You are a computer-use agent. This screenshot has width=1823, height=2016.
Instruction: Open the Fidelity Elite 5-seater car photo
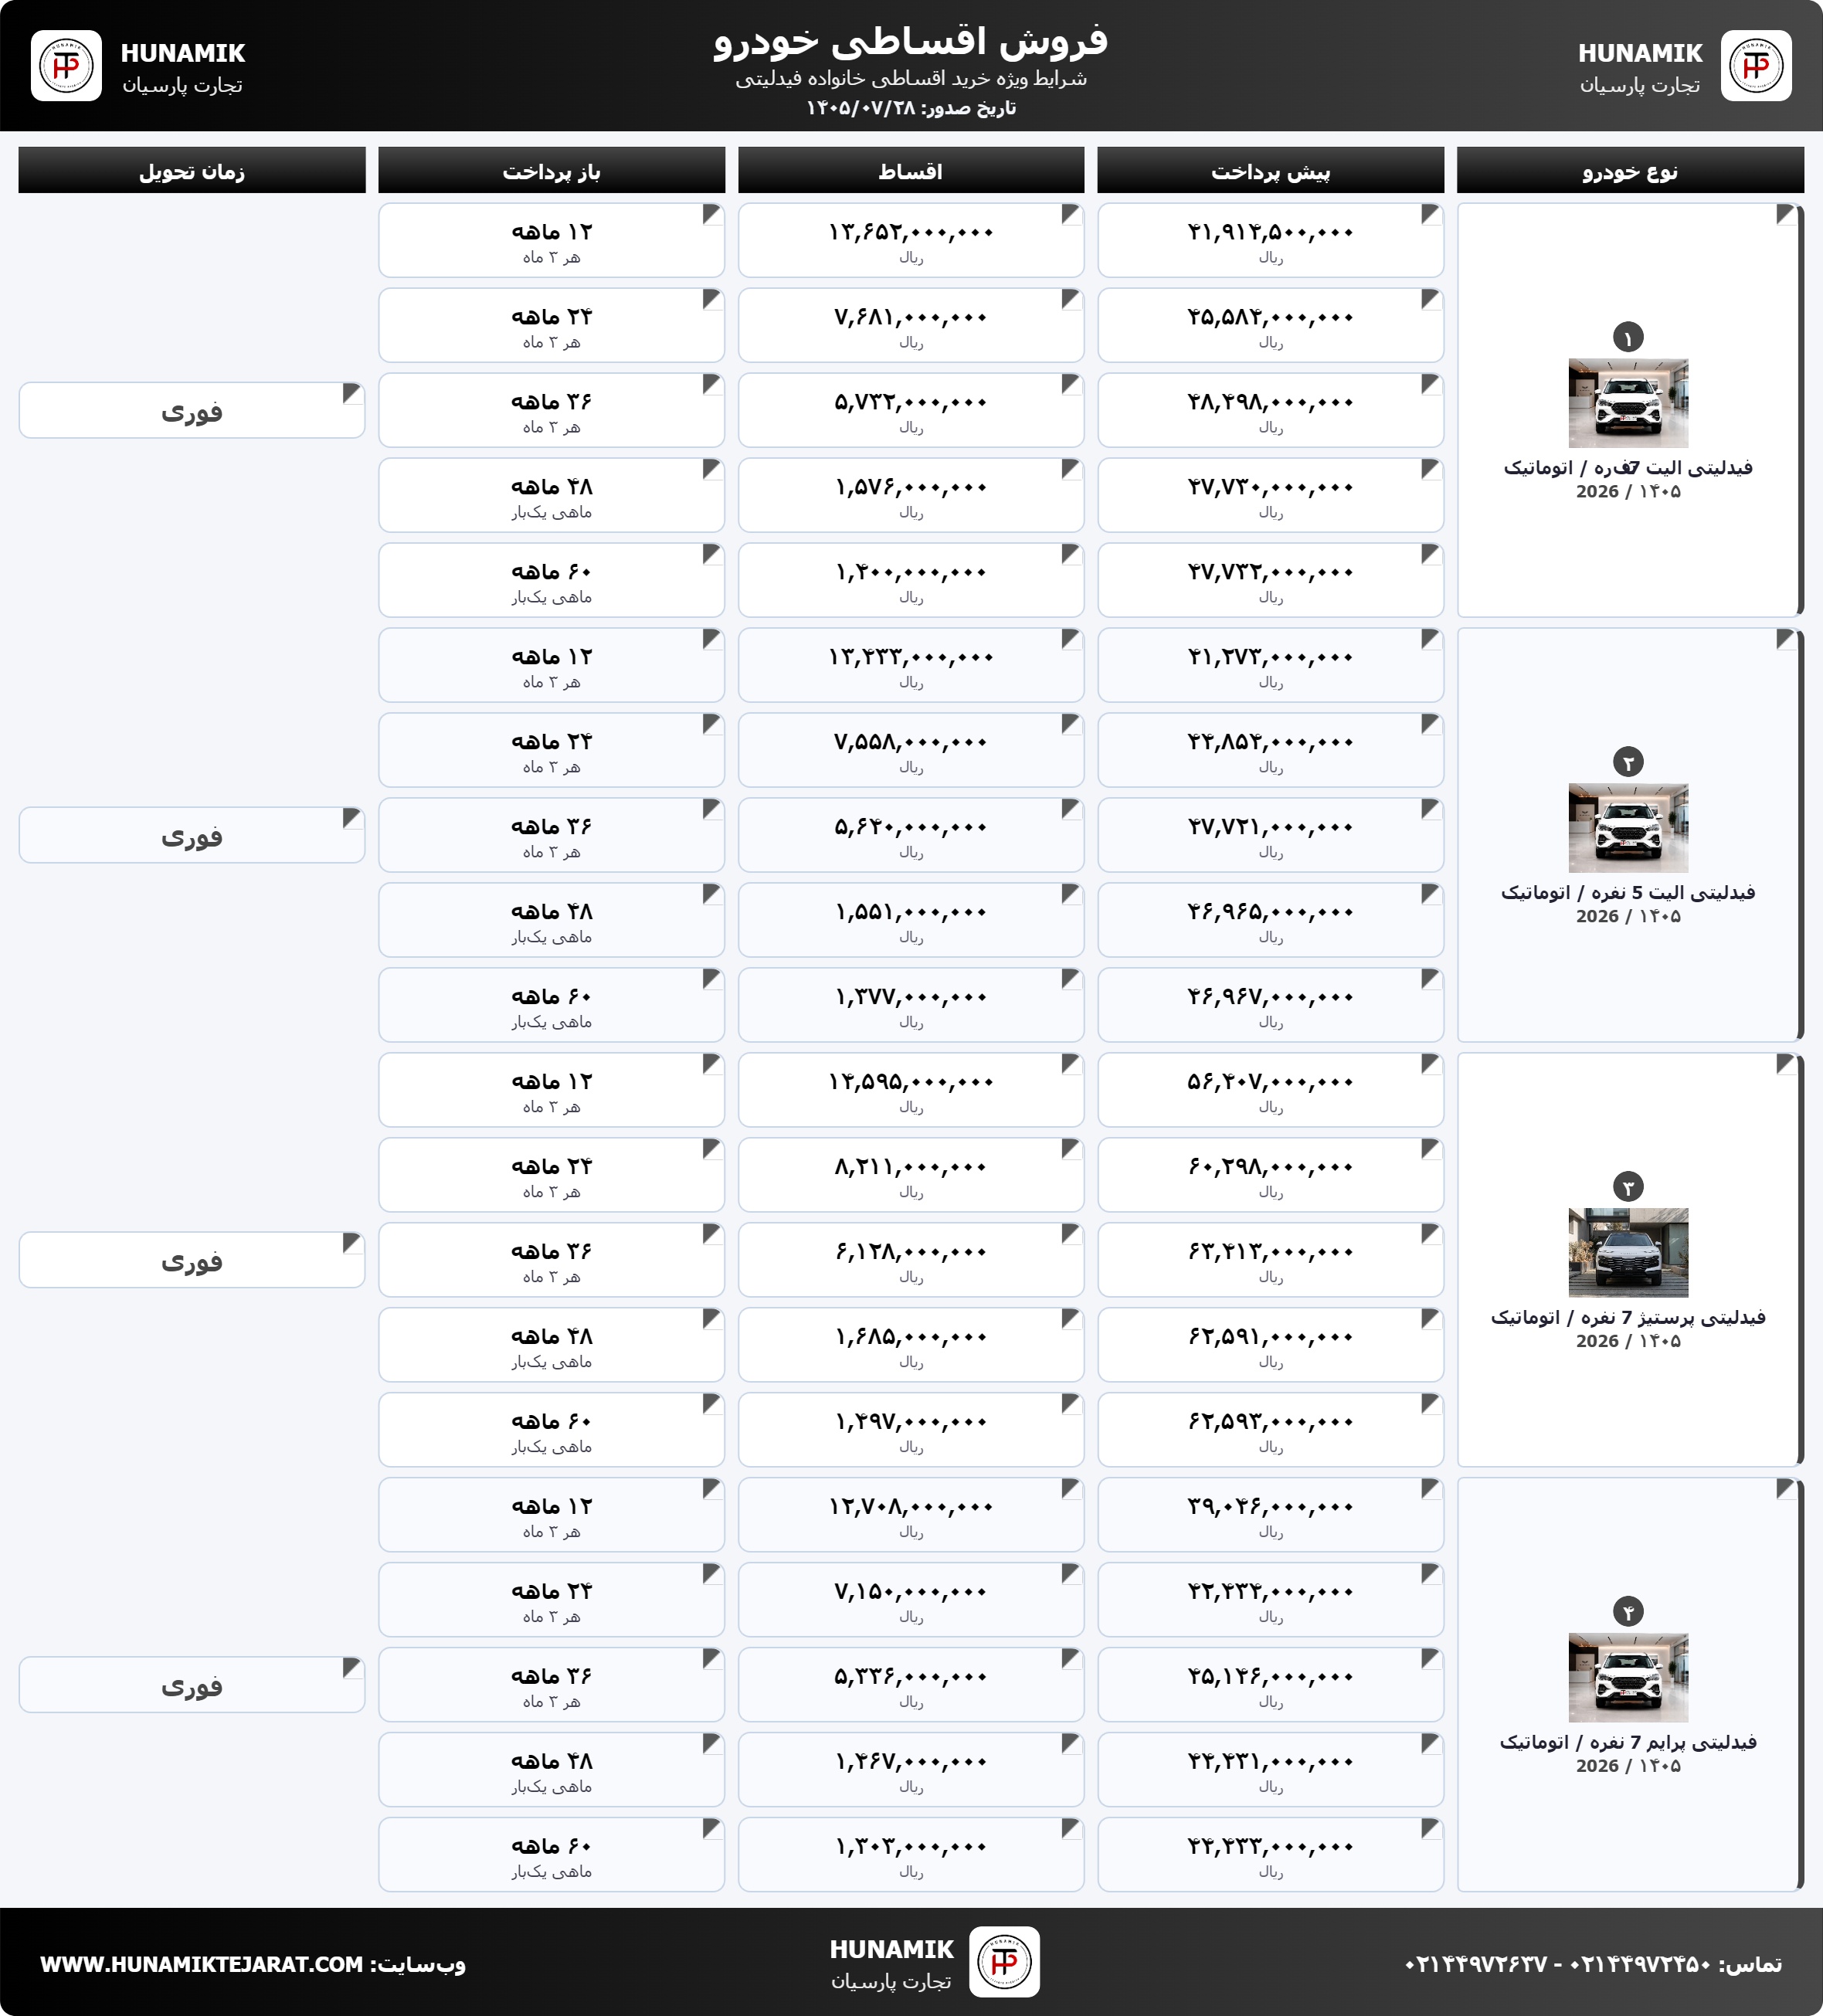coord(1628,828)
